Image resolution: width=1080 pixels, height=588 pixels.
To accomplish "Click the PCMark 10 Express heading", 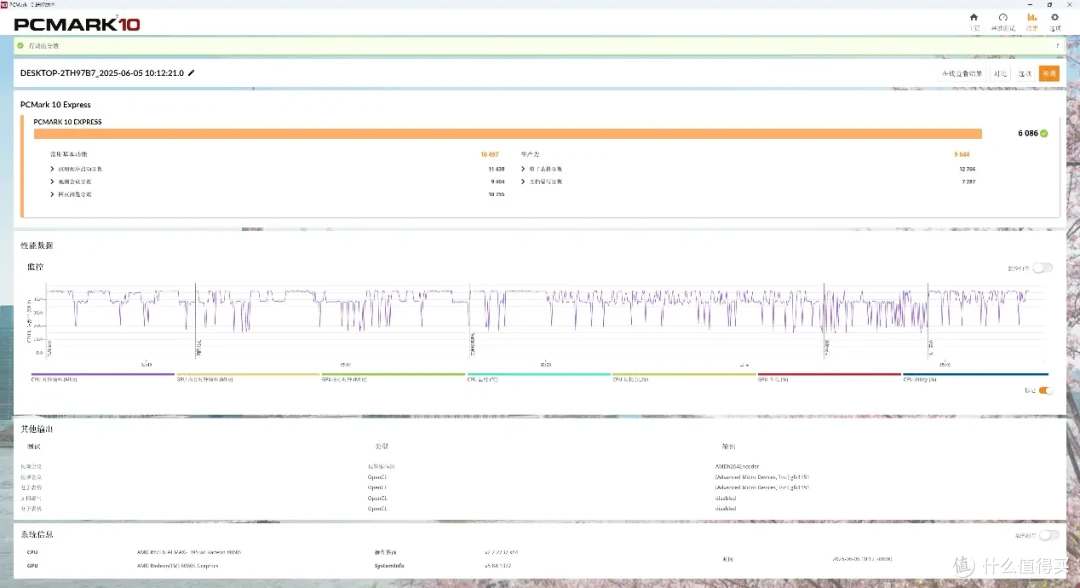I will coord(55,105).
